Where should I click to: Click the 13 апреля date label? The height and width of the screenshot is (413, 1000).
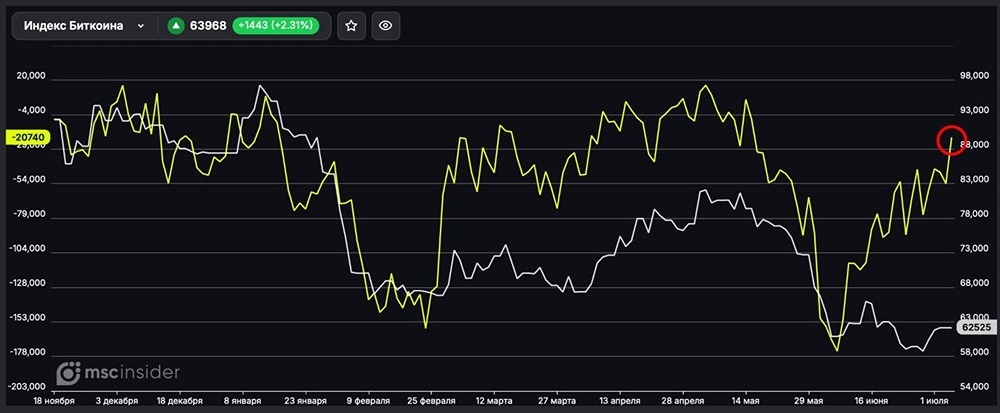pos(619,402)
